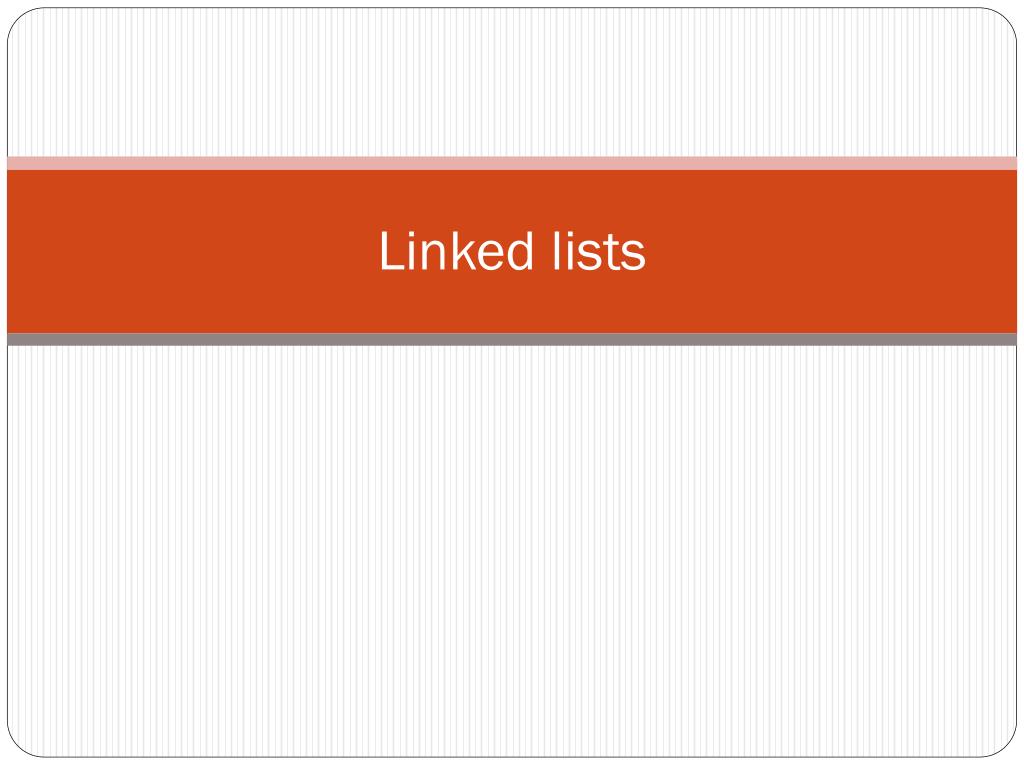Click the rounded top-right corner of slide border
The width and height of the screenshot is (1024, 768).
tap(1006, 19)
